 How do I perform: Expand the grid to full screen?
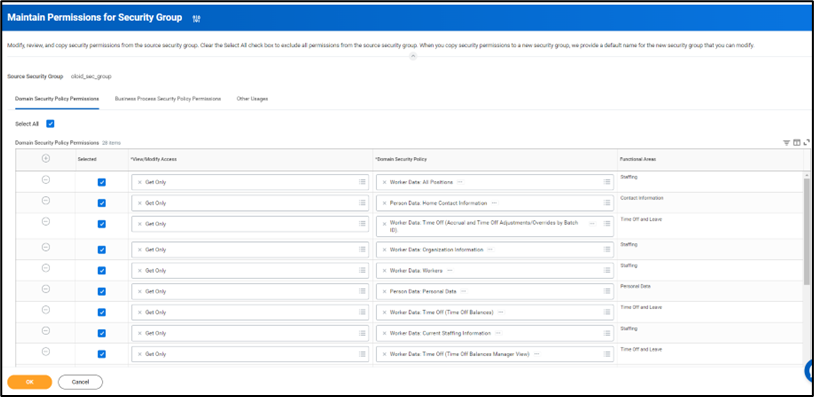pyautogui.click(x=806, y=143)
